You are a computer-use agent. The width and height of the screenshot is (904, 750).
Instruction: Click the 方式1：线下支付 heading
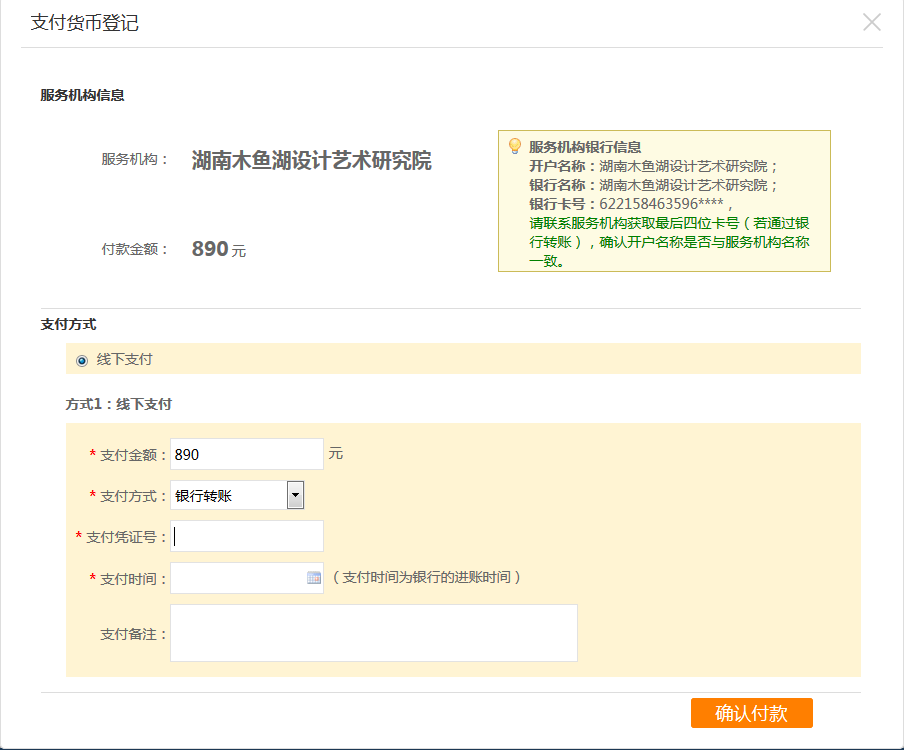119,404
